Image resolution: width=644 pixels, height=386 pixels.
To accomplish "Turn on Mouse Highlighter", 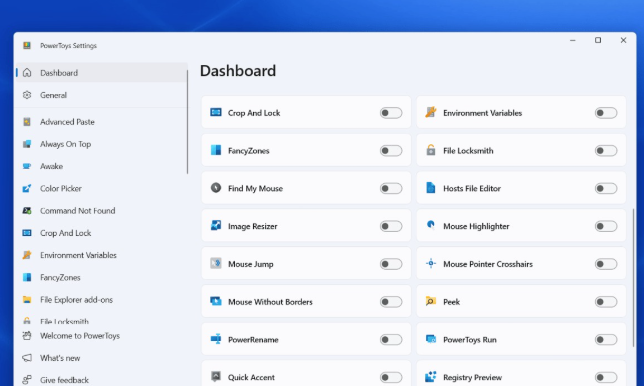I will click(606, 226).
